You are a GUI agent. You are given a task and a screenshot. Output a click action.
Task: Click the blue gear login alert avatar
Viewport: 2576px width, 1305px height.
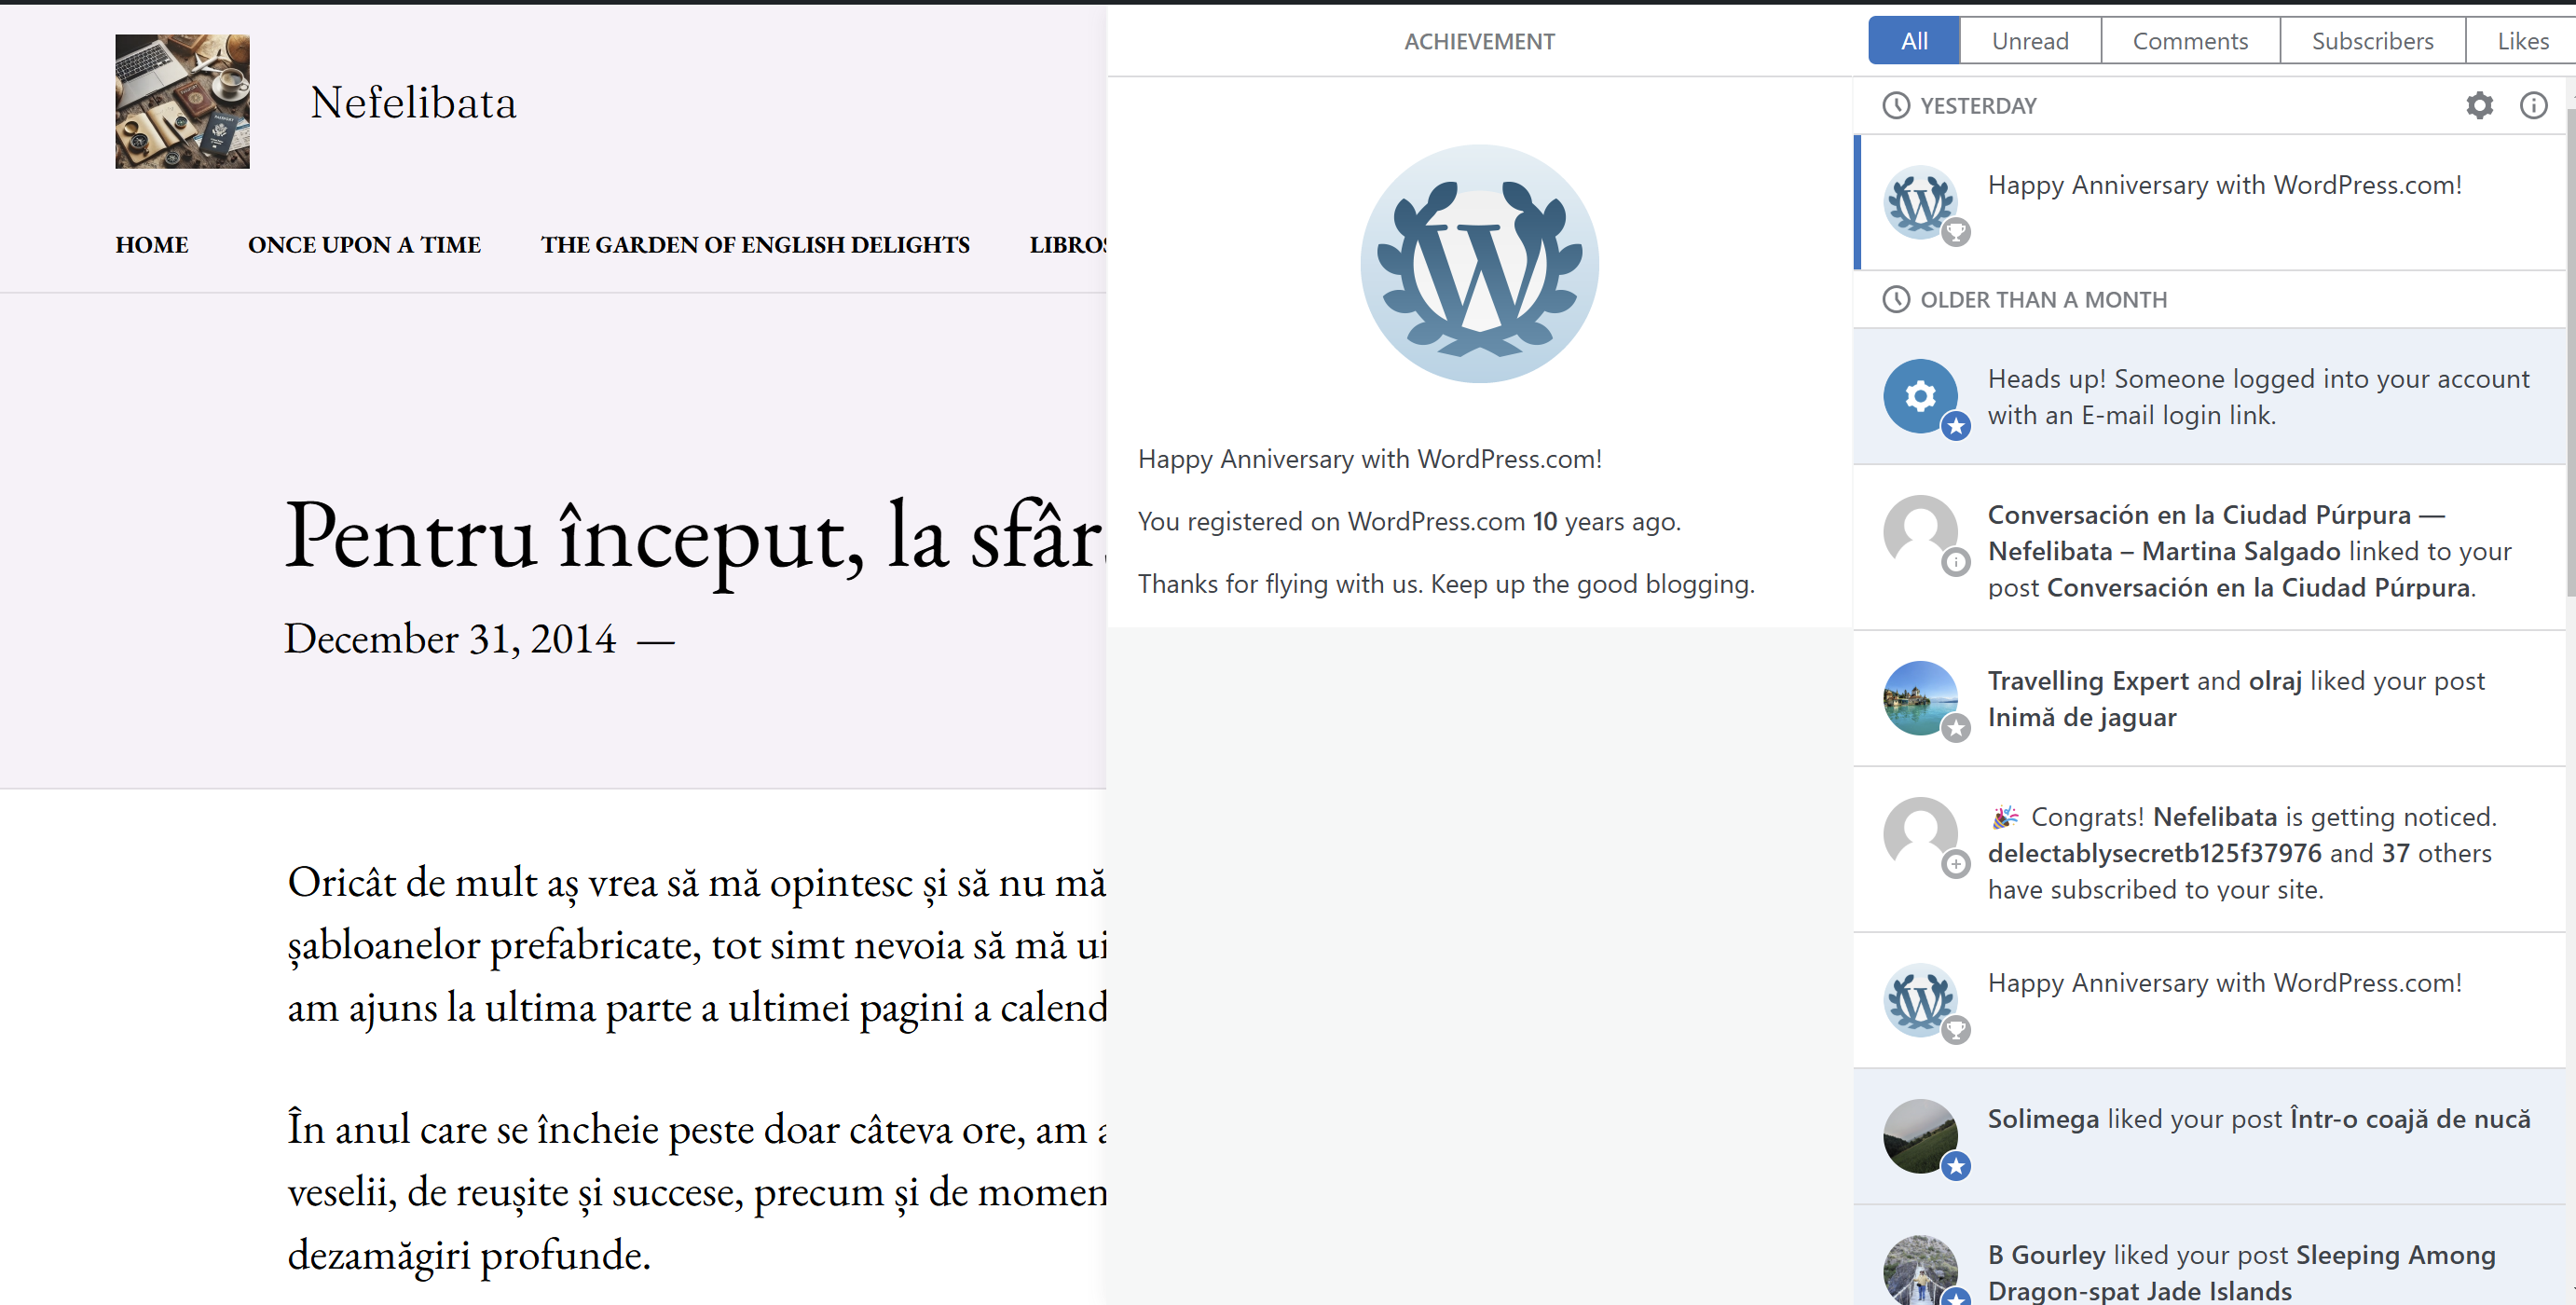click(x=1919, y=396)
